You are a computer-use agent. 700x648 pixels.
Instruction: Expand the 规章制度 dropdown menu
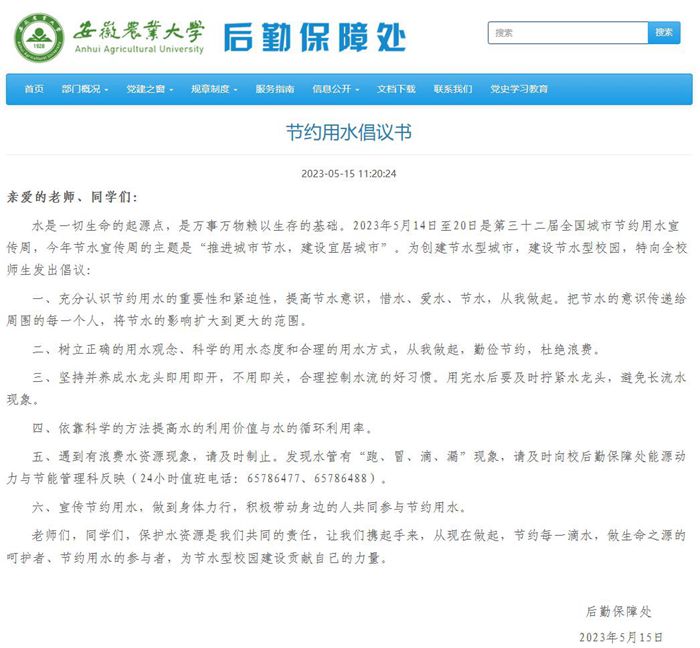[215, 89]
